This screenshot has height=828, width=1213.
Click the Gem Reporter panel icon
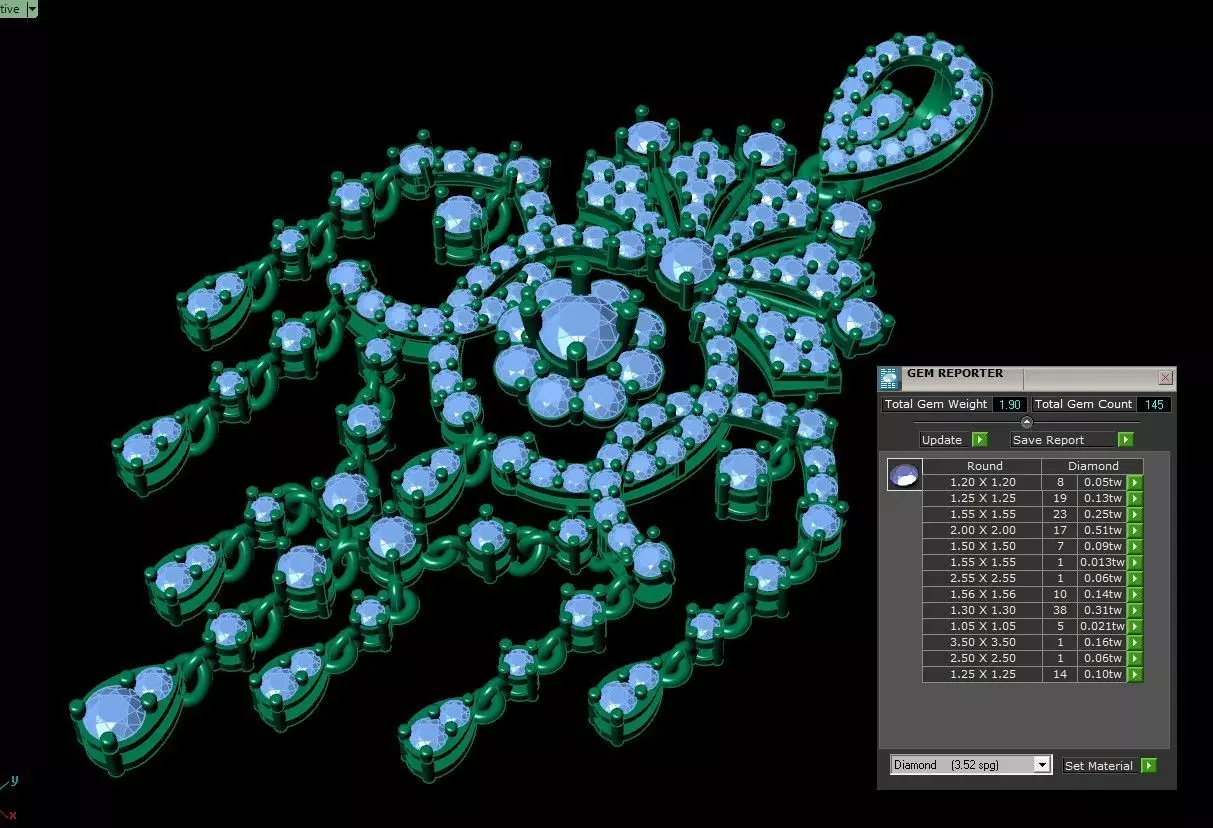click(889, 378)
